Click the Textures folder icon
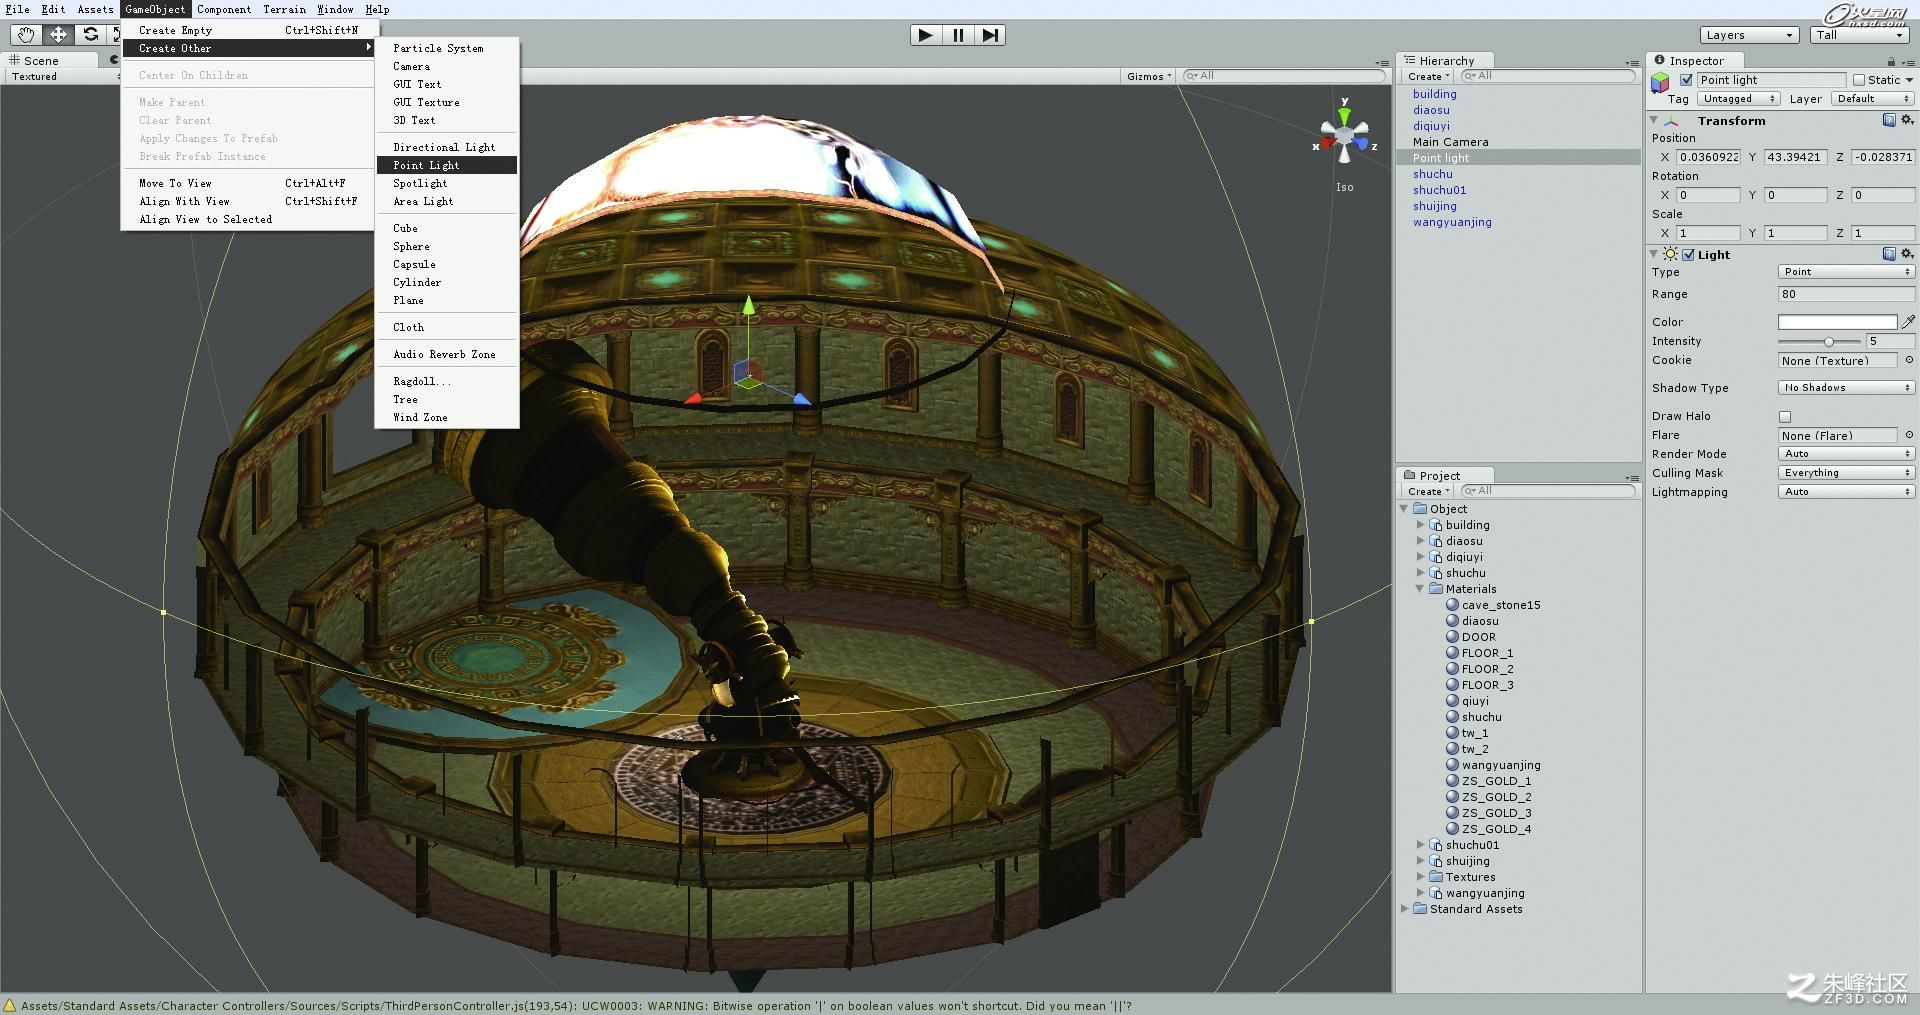Screen dimensions: 1920x1015 1436,877
